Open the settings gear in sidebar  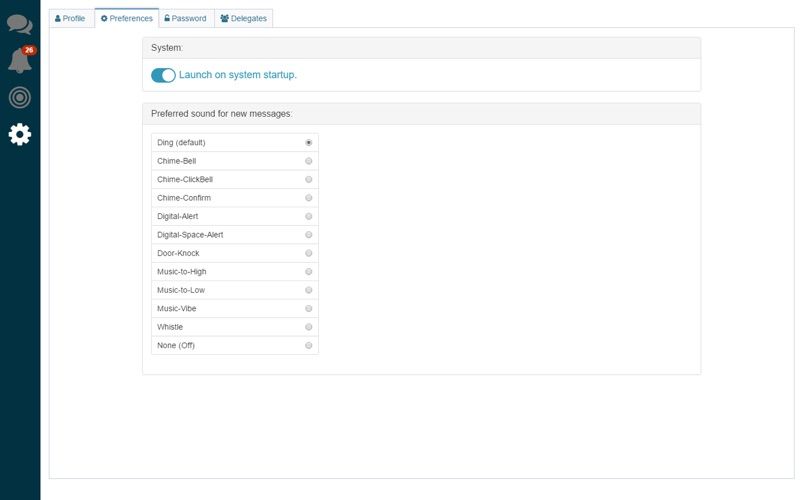tap(19, 134)
